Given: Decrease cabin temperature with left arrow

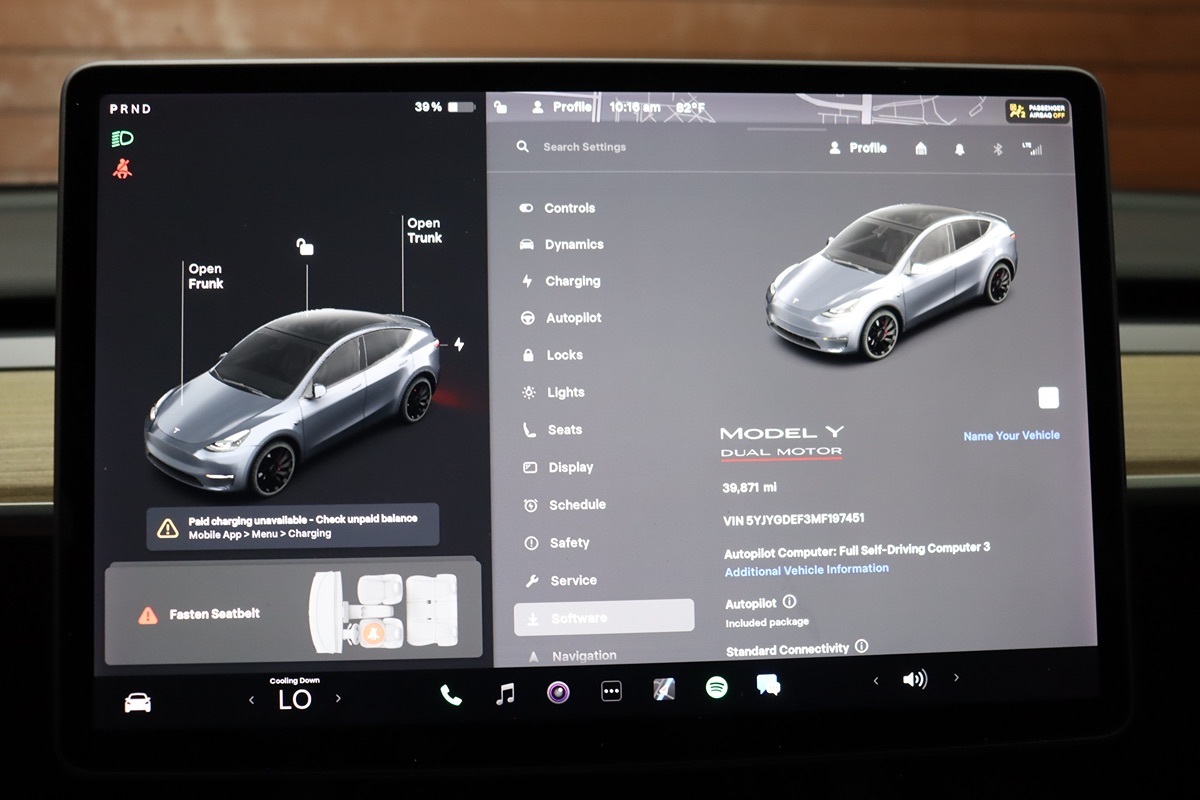Looking at the screenshot, I should click(x=251, y=700).
